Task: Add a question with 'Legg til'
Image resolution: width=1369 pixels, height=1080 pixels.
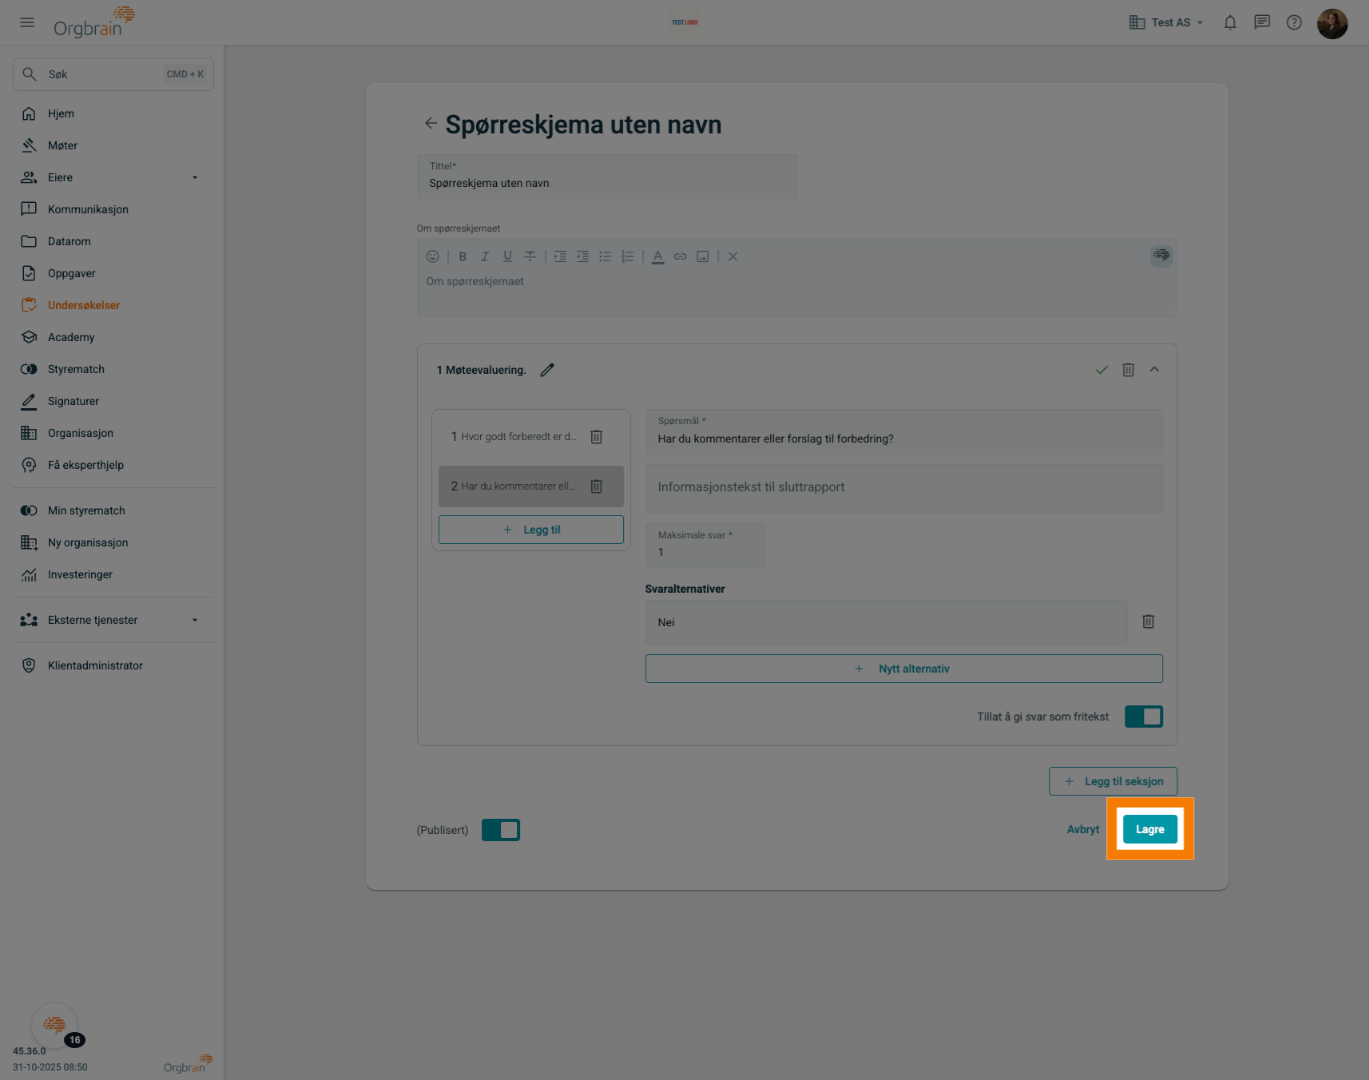Action: 531,530
